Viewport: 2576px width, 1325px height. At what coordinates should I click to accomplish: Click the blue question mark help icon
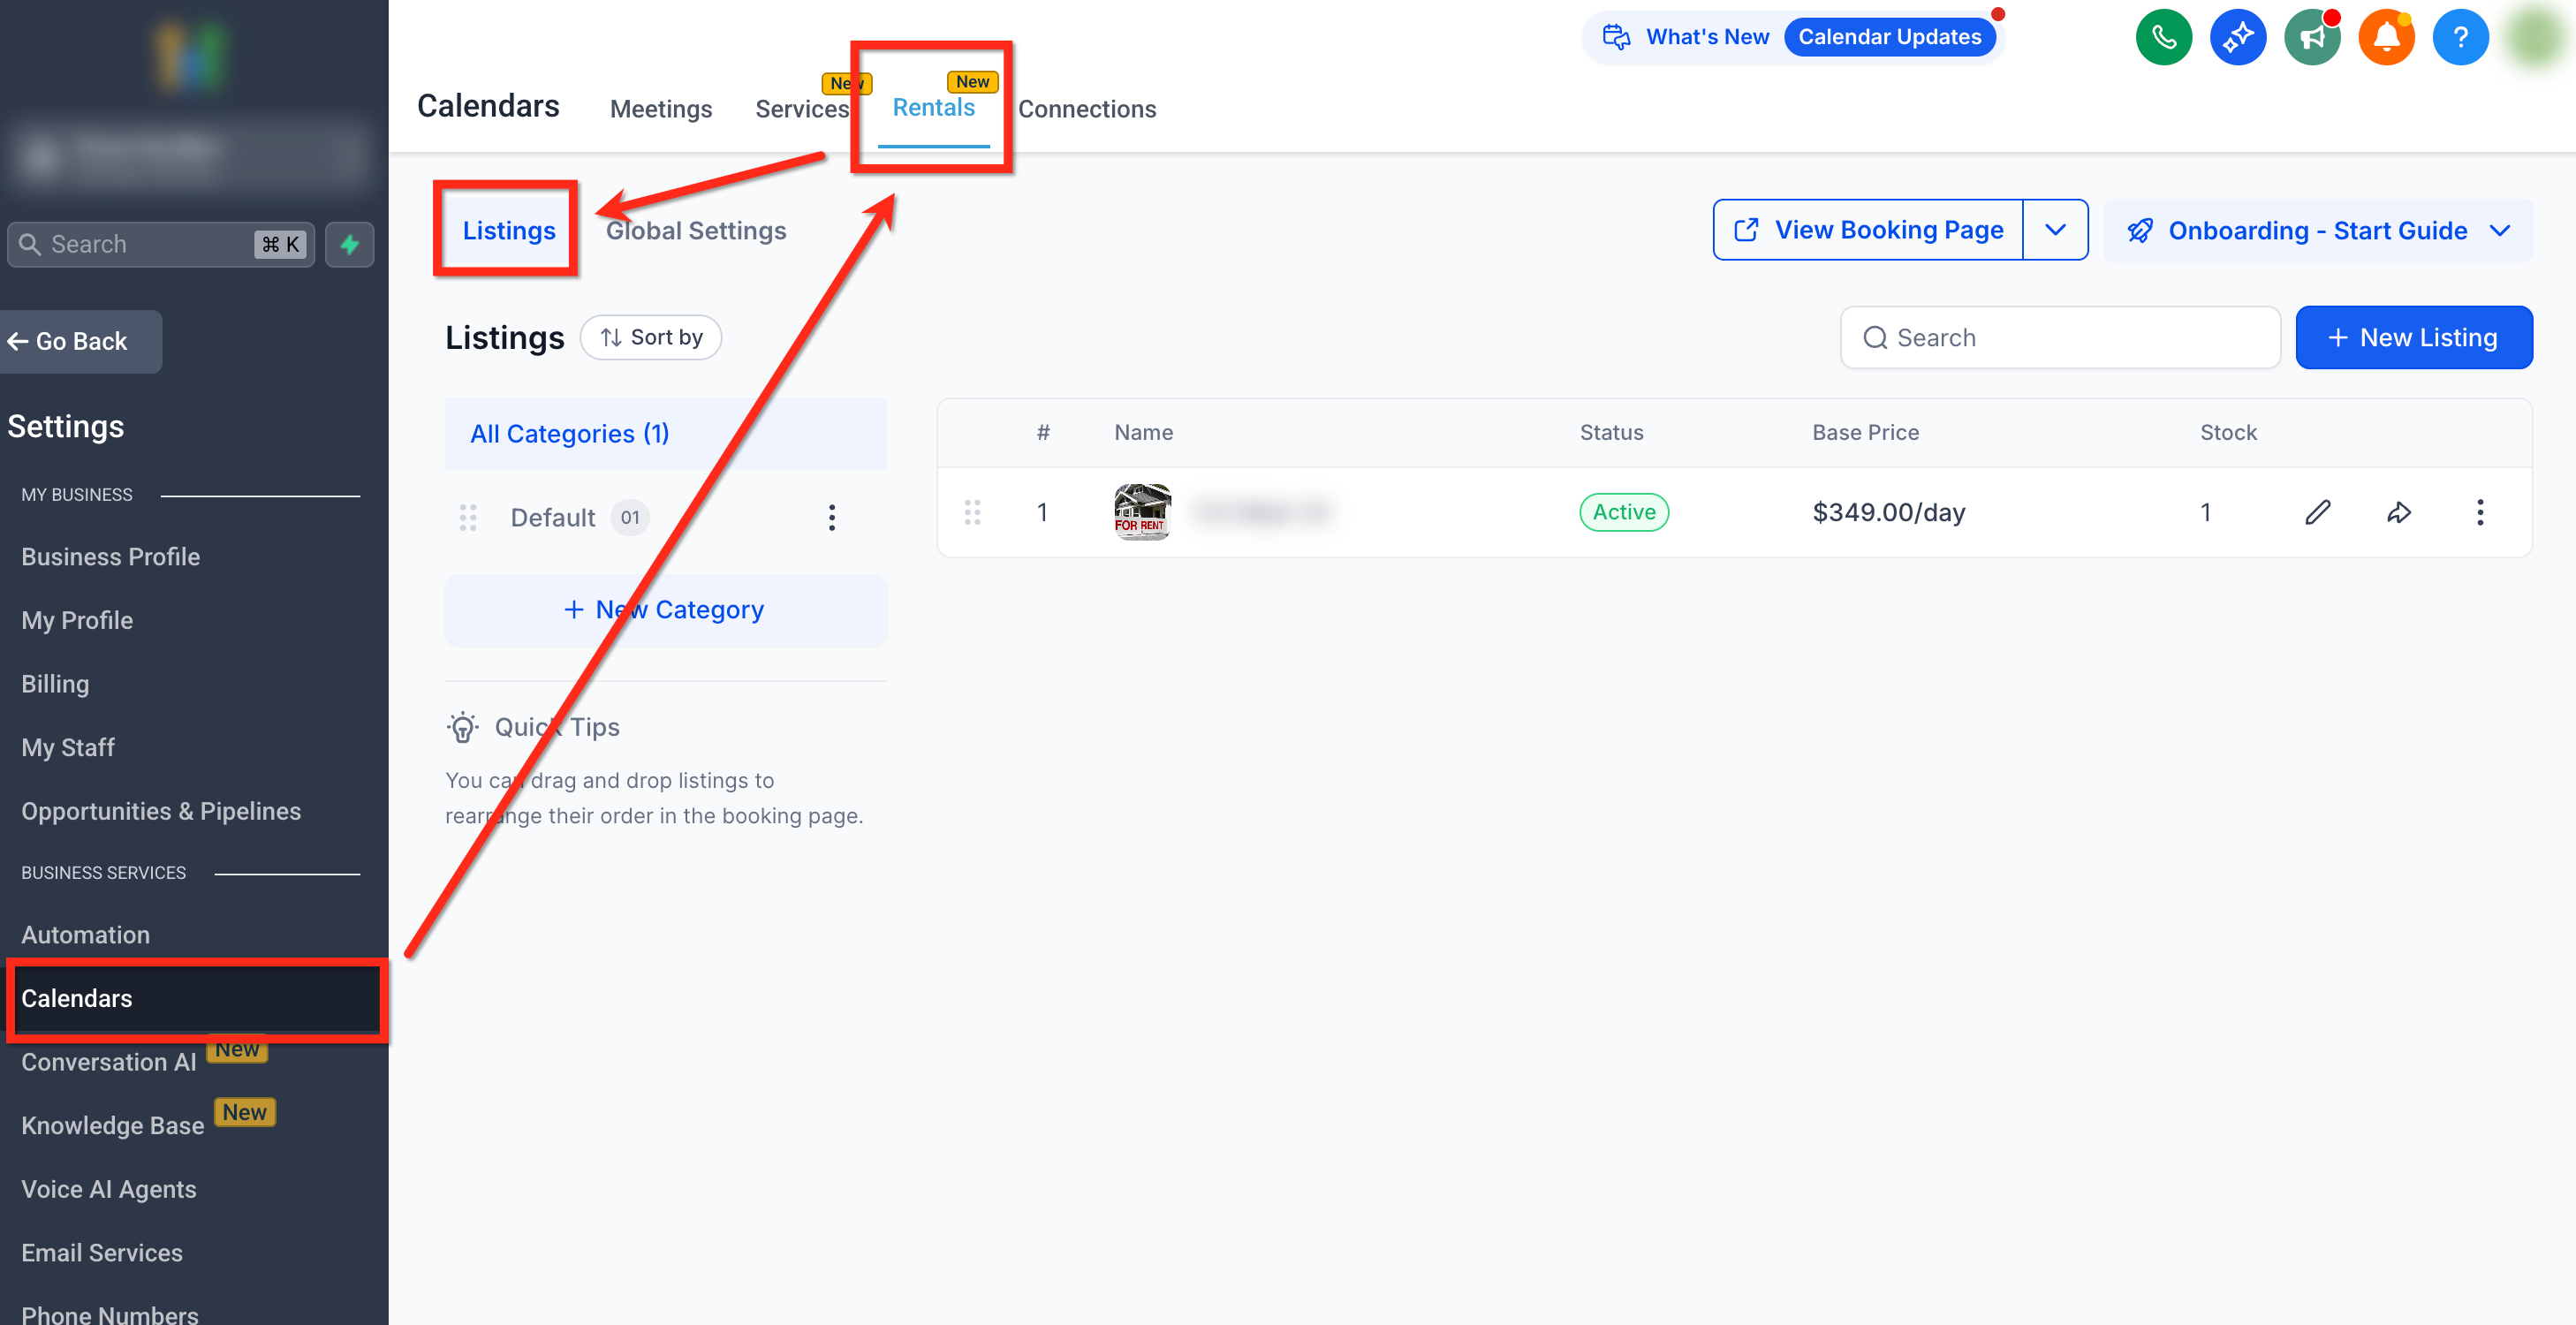tap(2460, 38)
